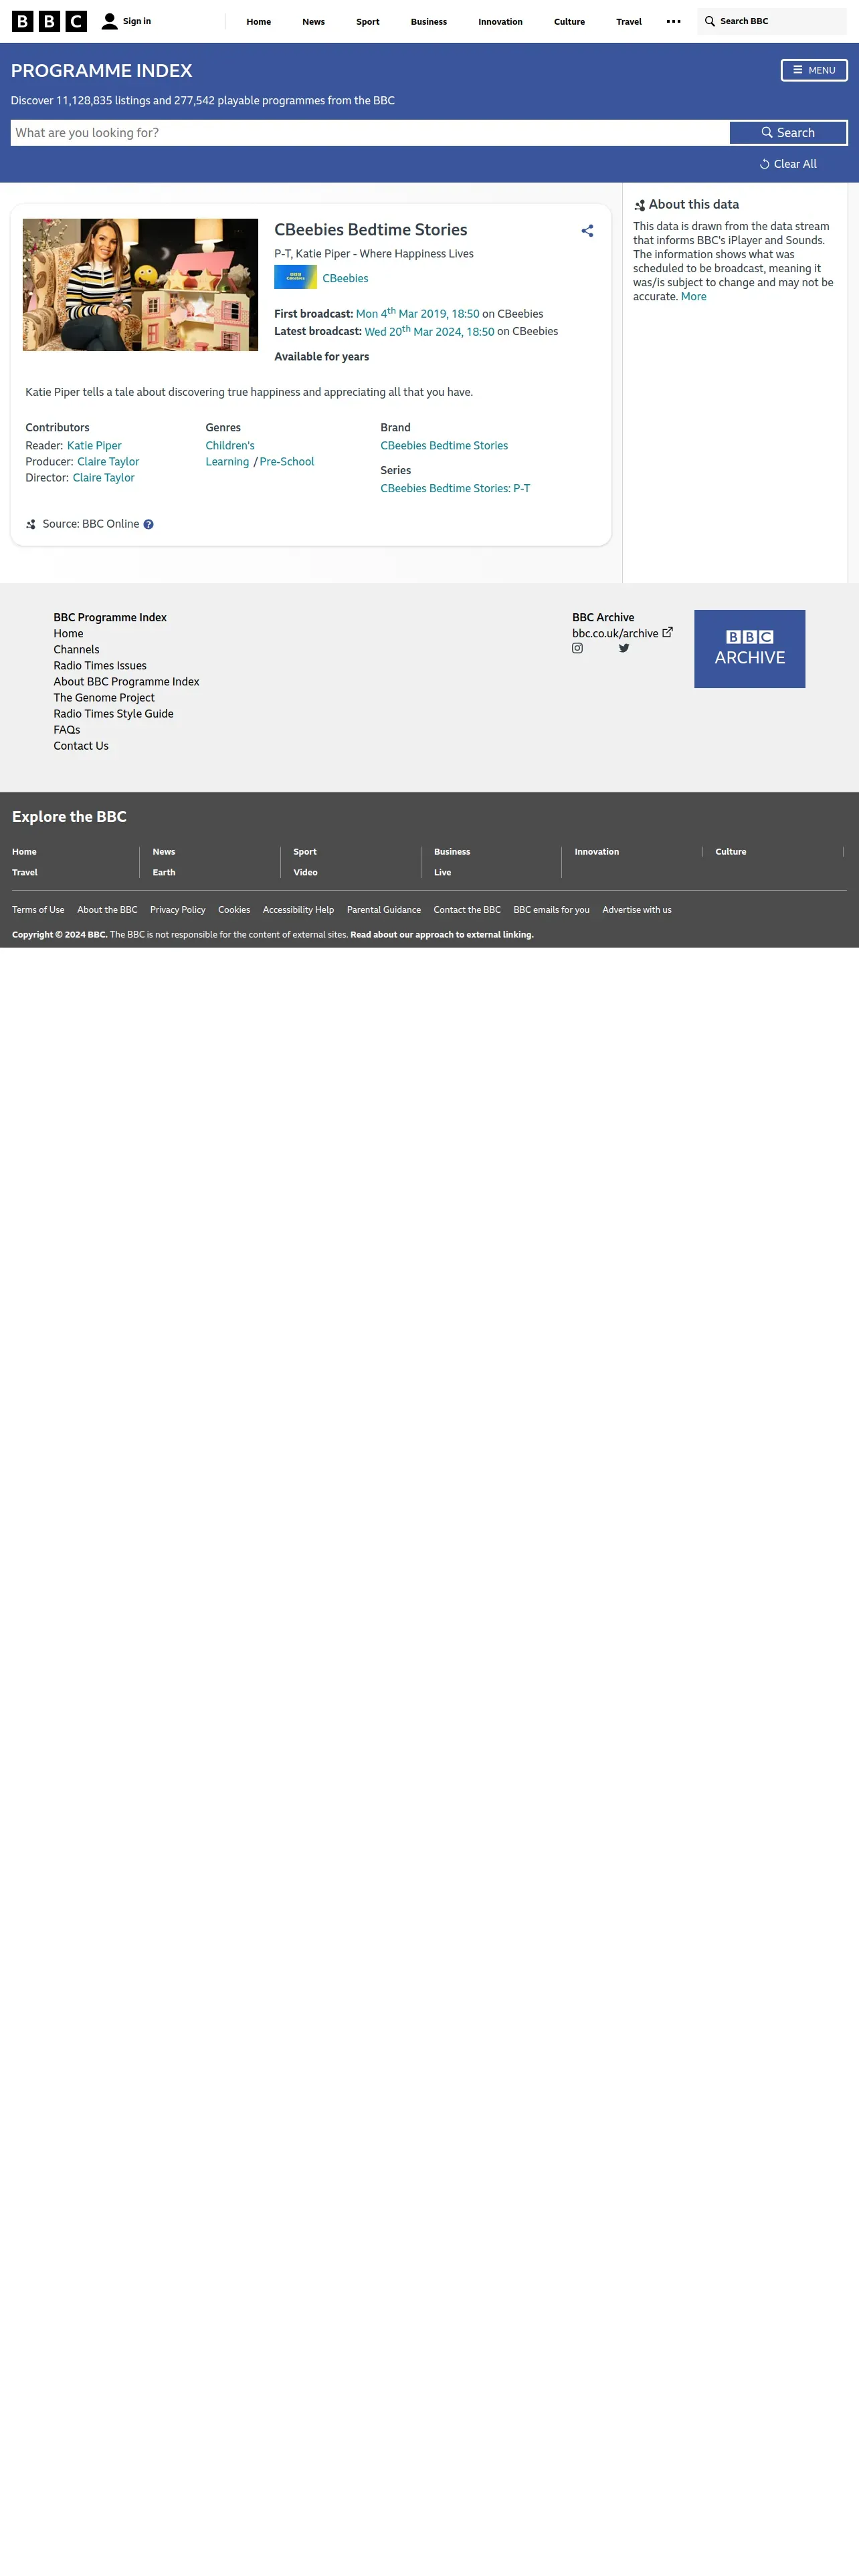The image size is (859, 2576).
Task: Open Radio Times Style Guide footer link
Action: [x=113, y=714]
